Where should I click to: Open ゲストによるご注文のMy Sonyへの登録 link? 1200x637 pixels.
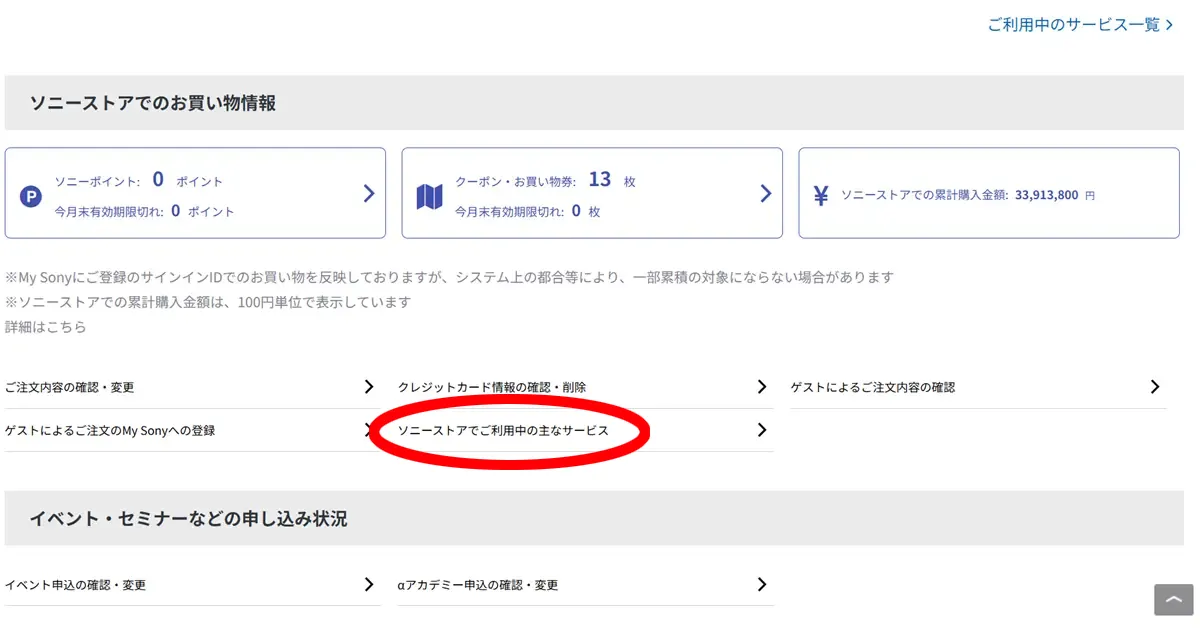click(110, 431)
